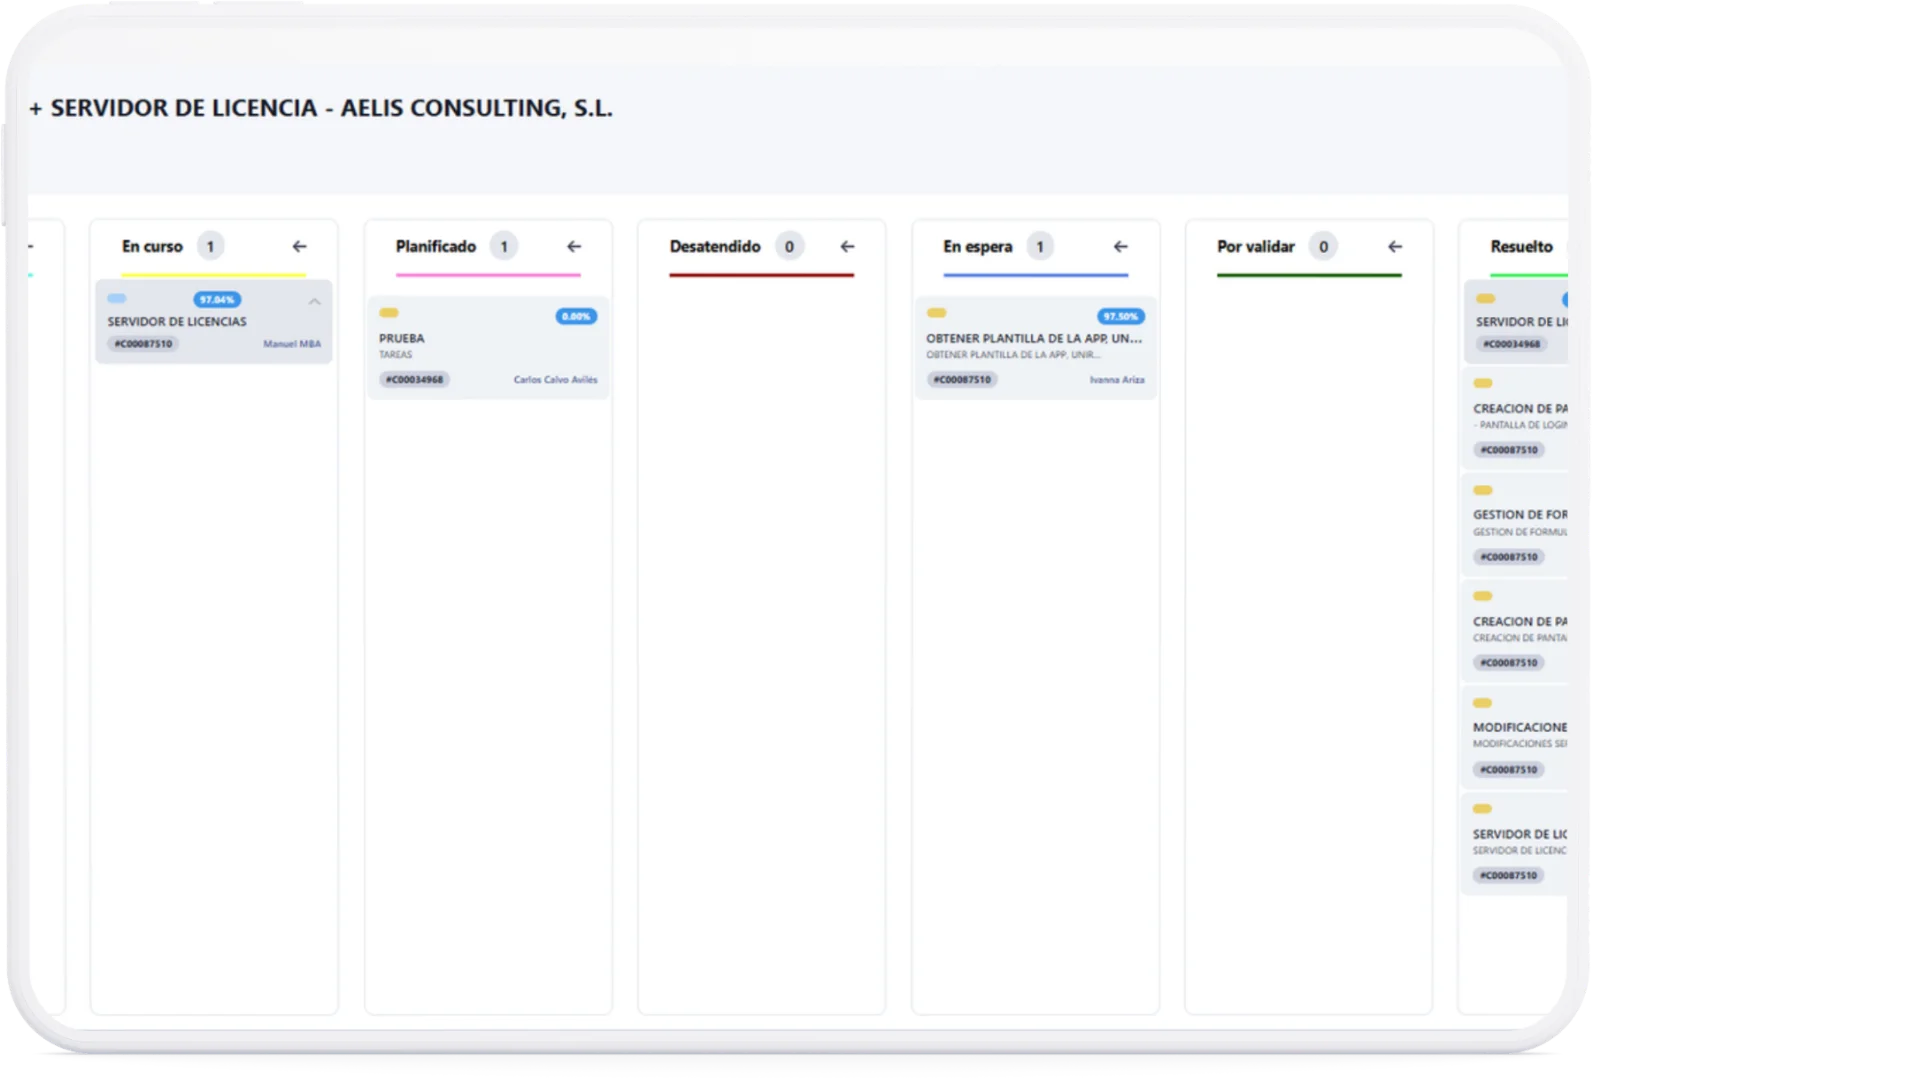Collapse the En curso column with its arrow icon
Screen dimensions: 1920x1080
tap(300, 246)
